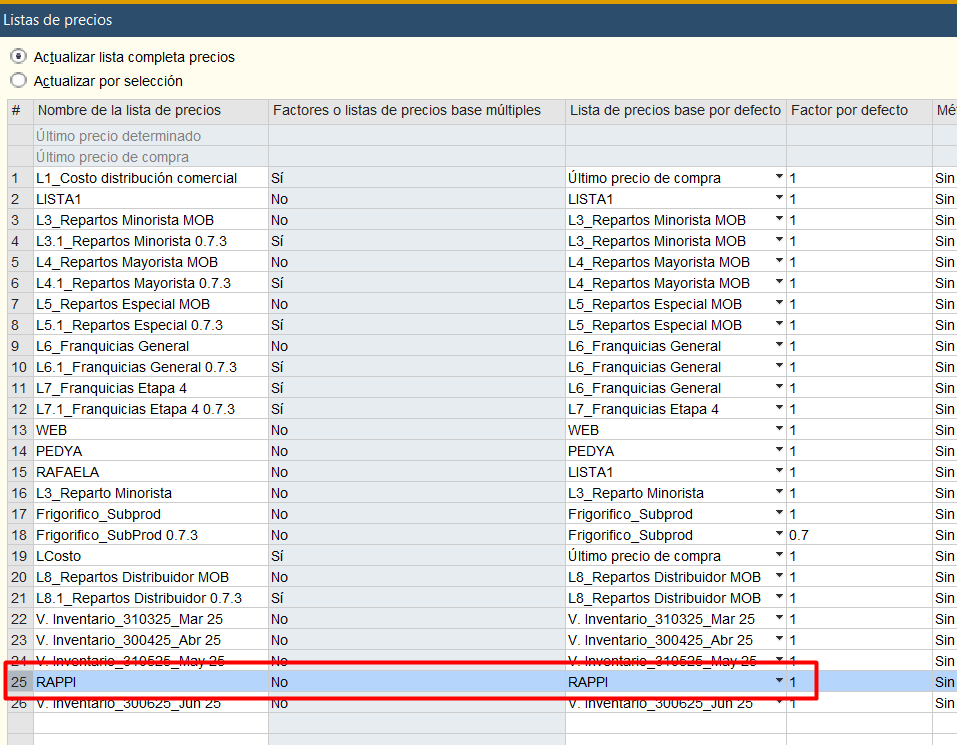This screenshot has width=957, height=745.
Task: Click column header Nombre de la lista de precios
Action: 151,110
